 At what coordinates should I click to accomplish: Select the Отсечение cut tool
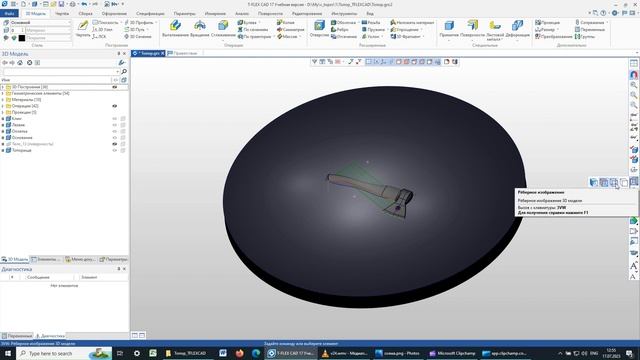point(344,36)
